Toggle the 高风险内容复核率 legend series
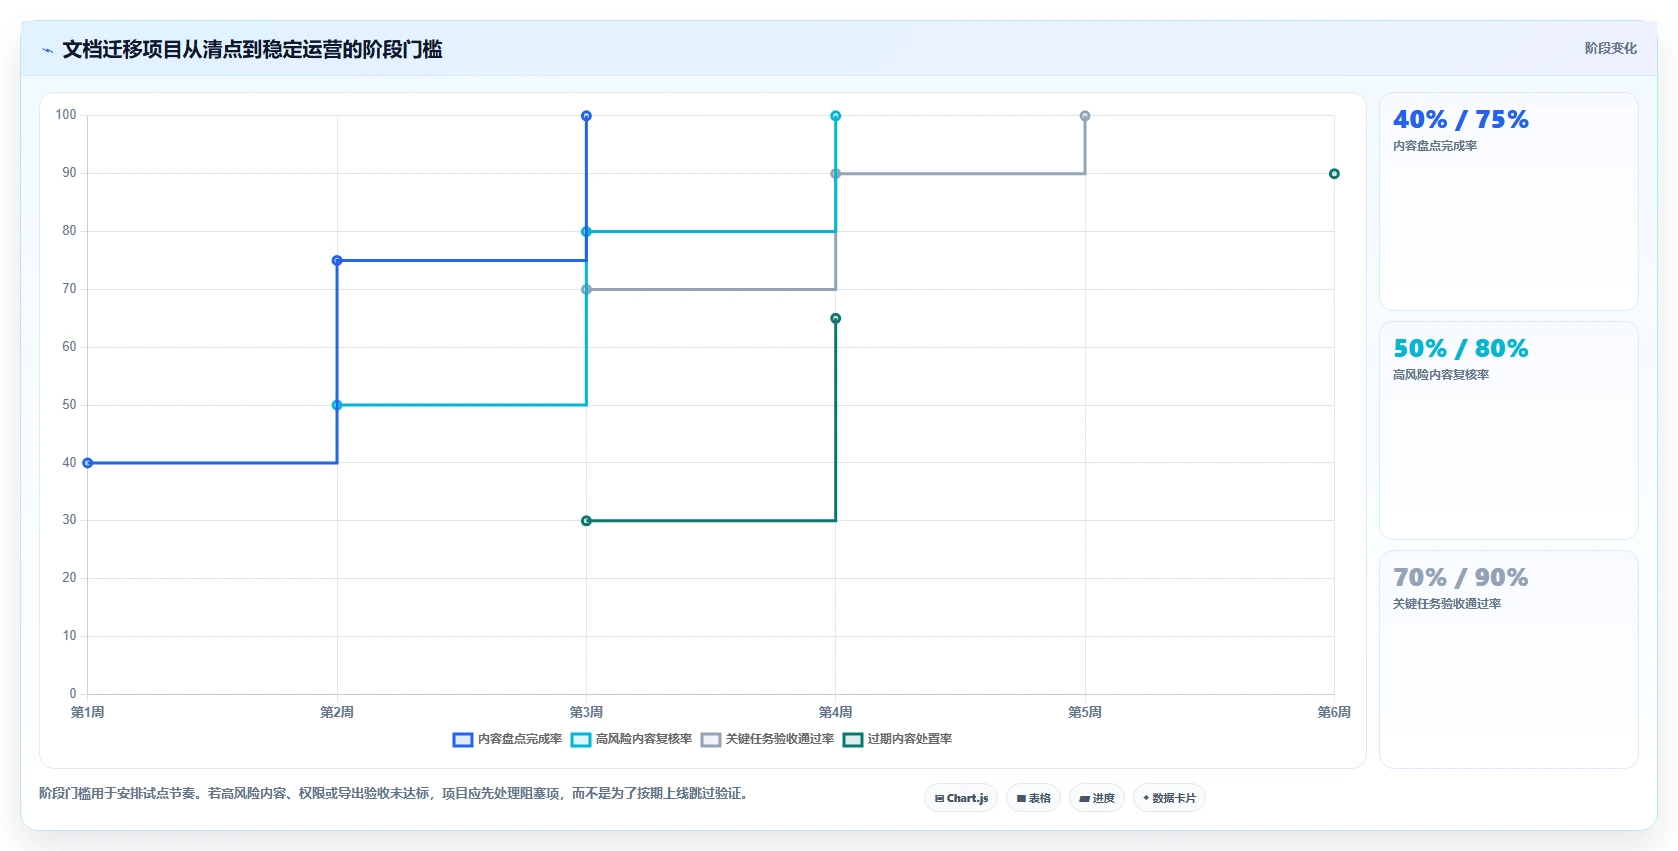 click(631, 739)
